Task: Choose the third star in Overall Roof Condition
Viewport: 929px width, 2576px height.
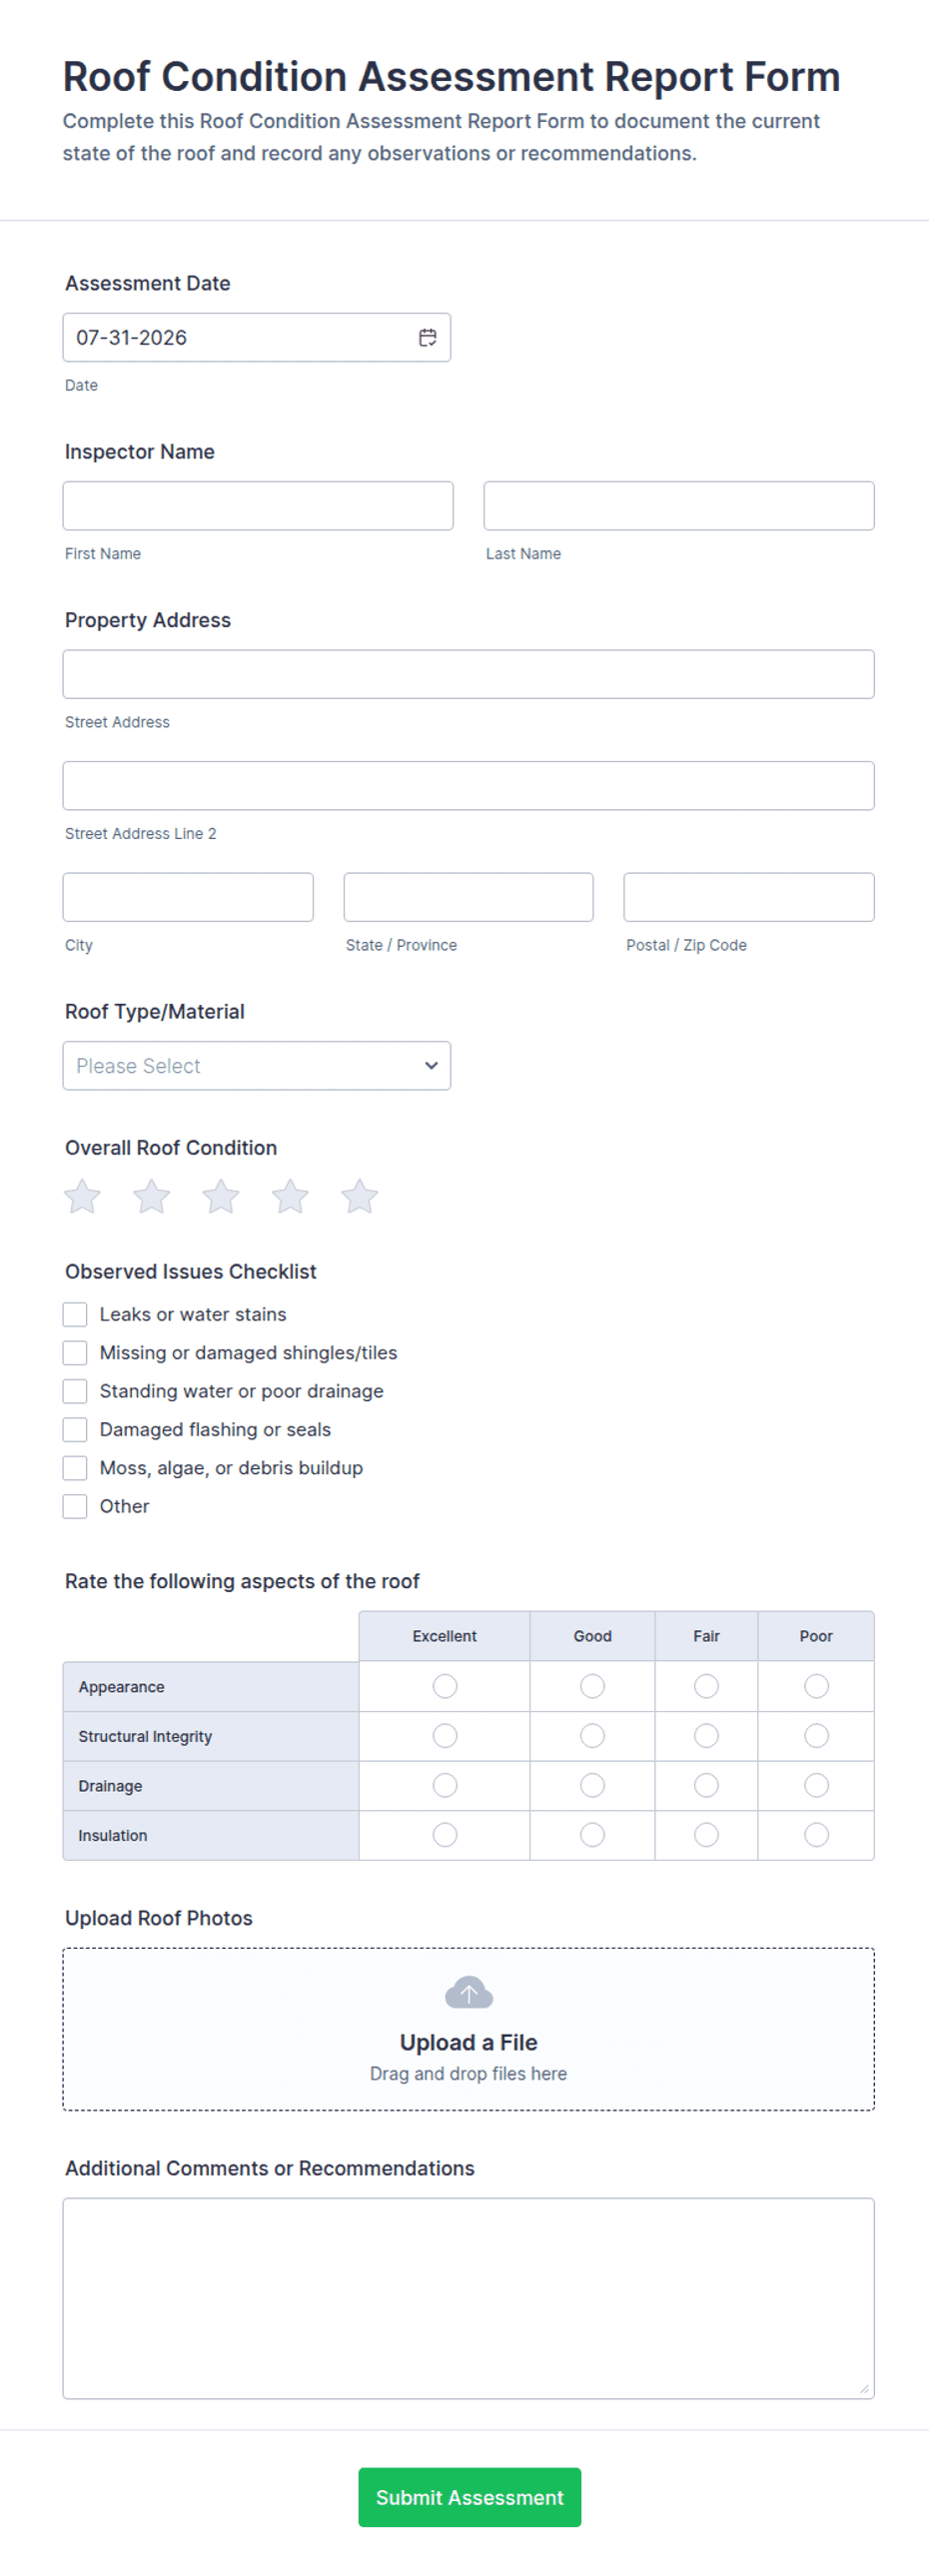Action: coord(221,1196)
